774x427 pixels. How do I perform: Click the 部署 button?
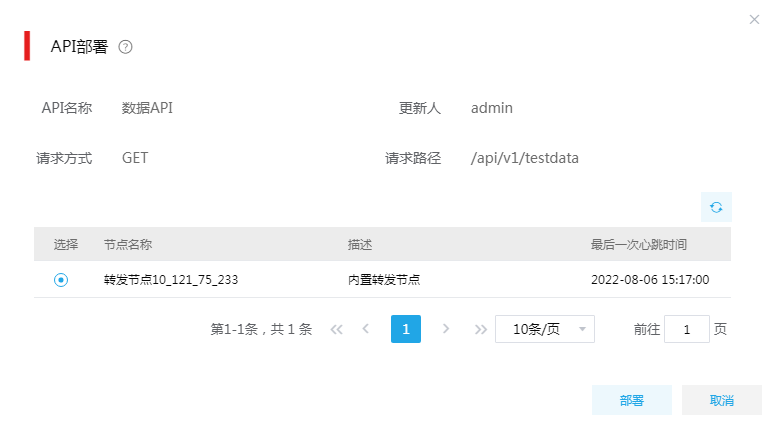tap(632, 400)
